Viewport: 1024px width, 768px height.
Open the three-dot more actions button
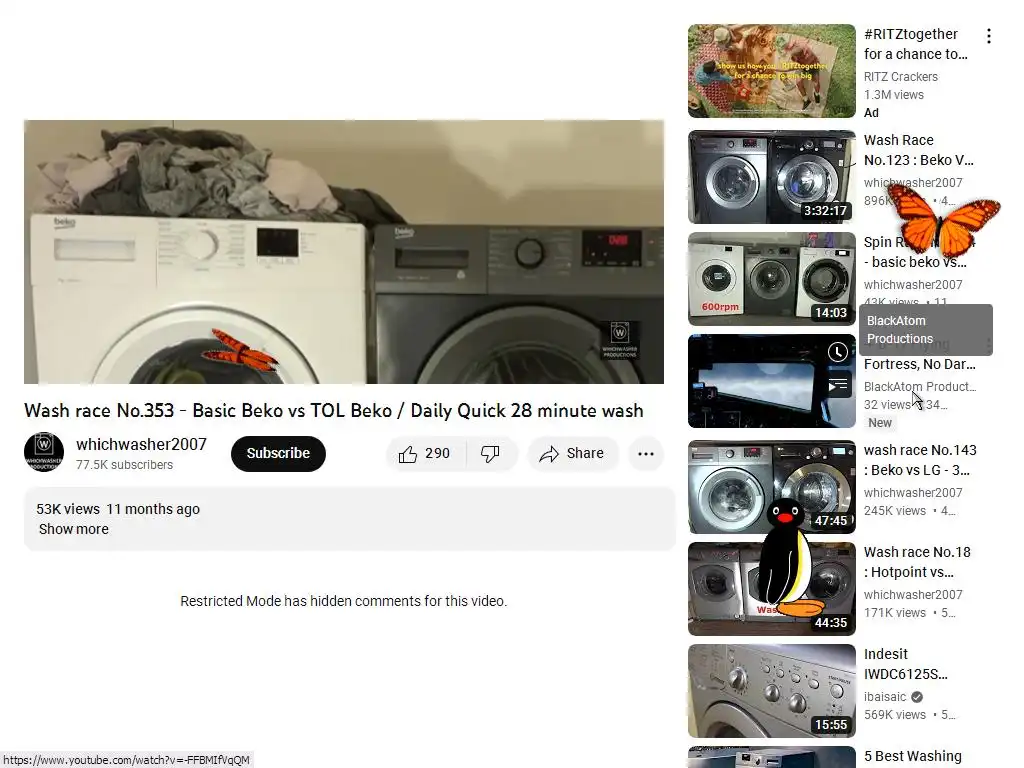pos(646,454)
